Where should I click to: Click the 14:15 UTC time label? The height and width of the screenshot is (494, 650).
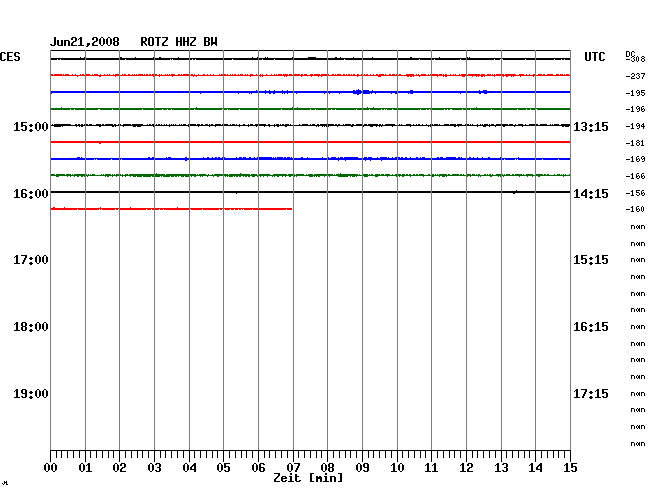pyautogui.click(x=591, y=194)
